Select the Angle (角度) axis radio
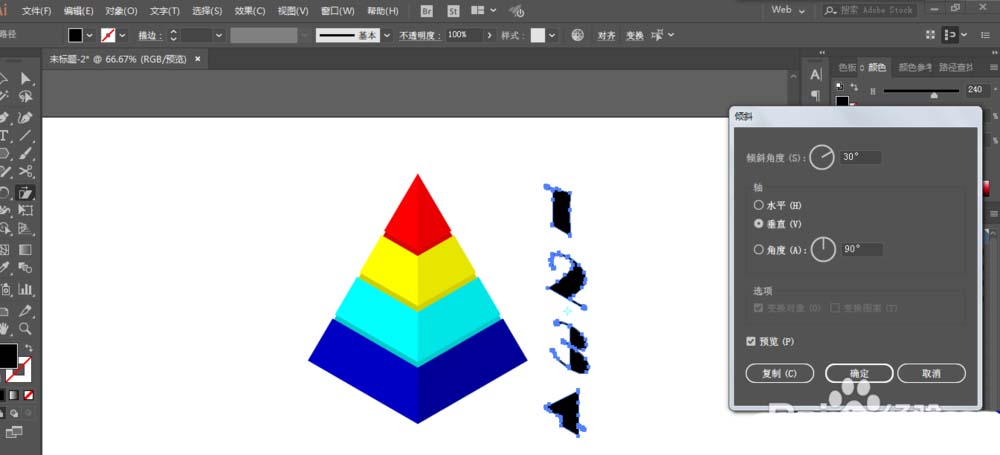1000x455 pixels. (x=758, y=250)
